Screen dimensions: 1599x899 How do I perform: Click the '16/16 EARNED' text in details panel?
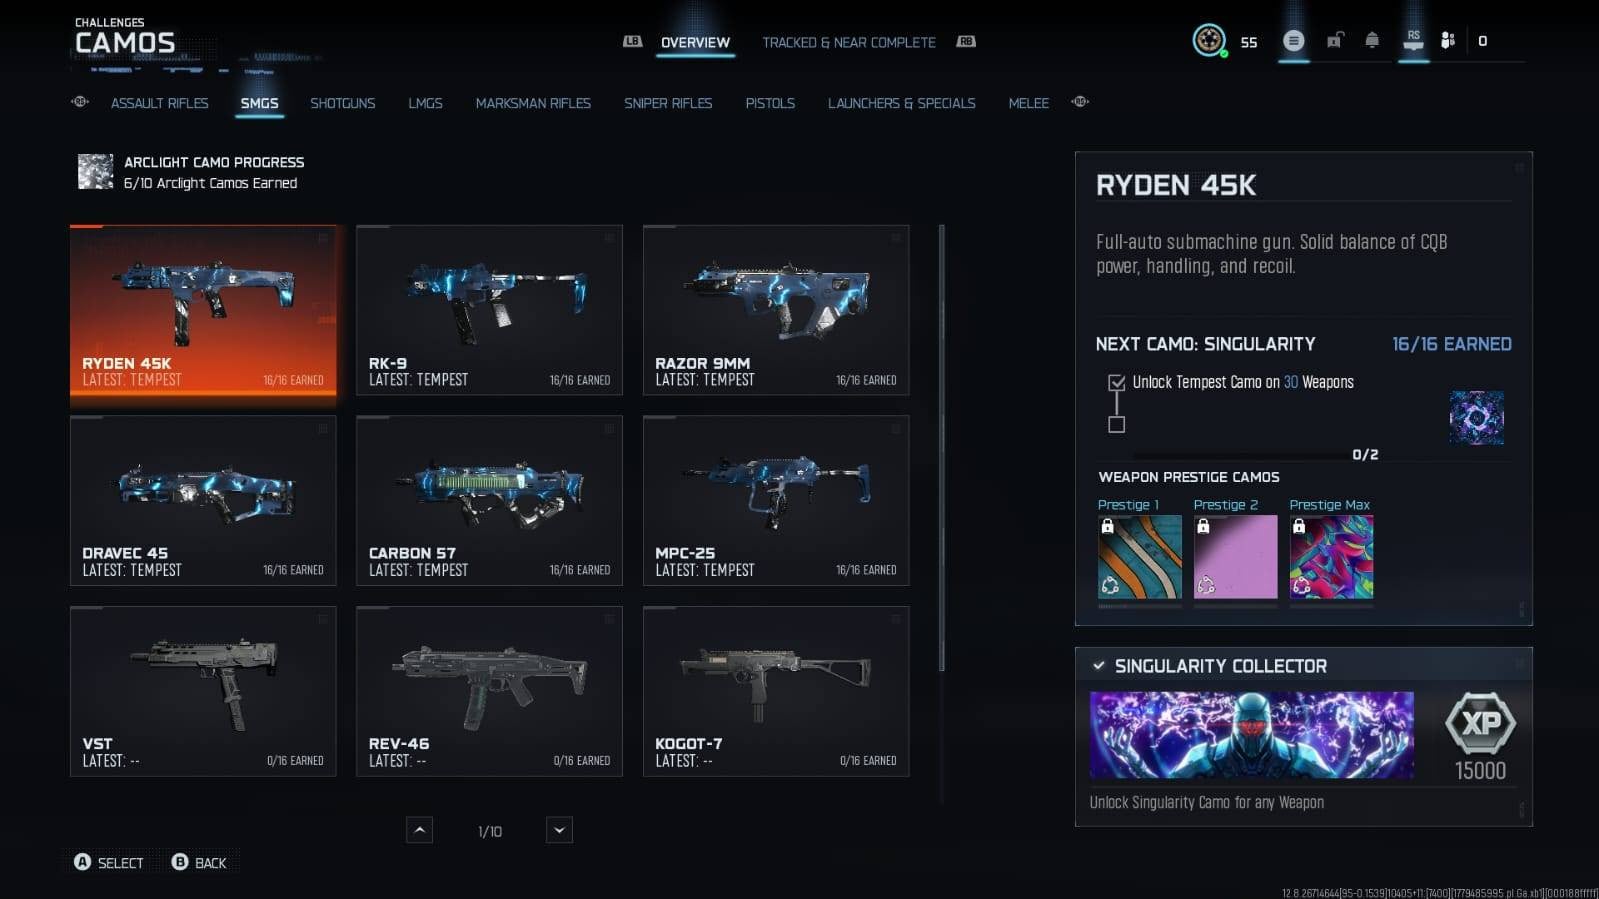tap(1451, 344)
